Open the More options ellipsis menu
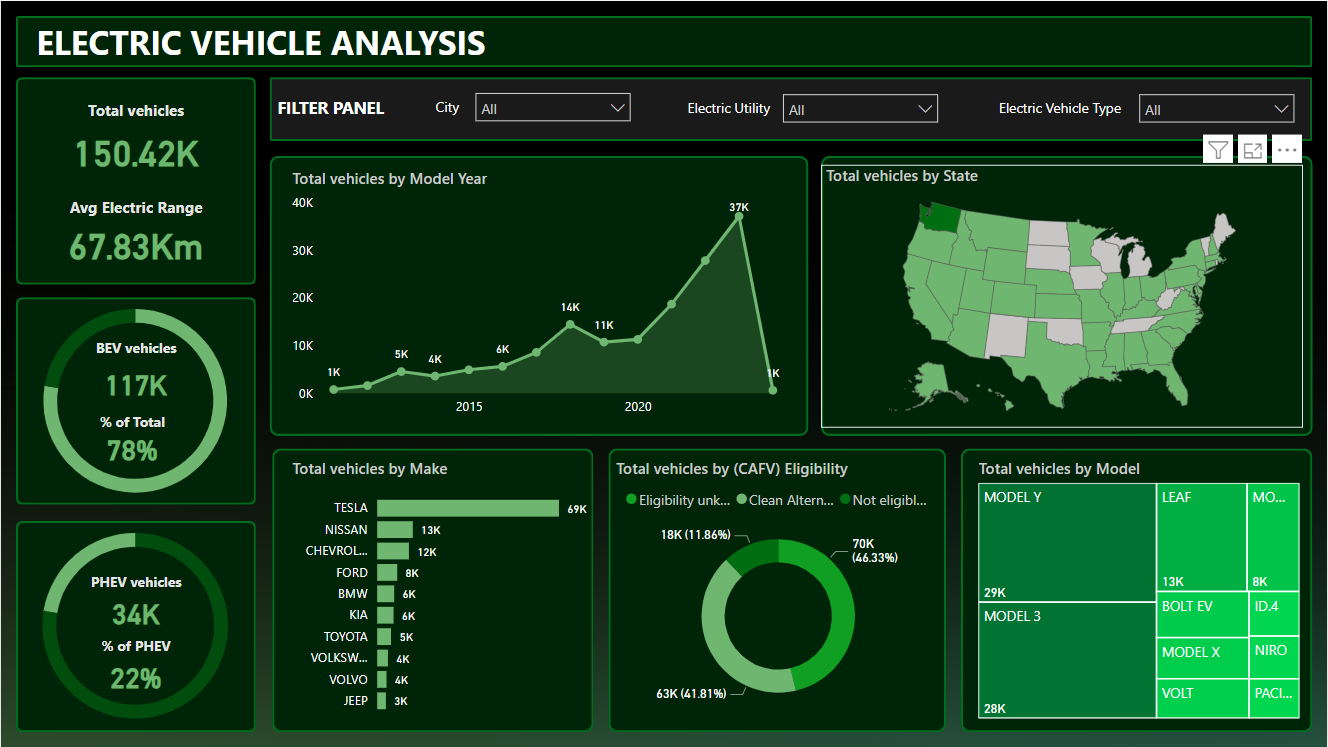This screenshot has width=1328, height=747. [x=1287, y=150]
